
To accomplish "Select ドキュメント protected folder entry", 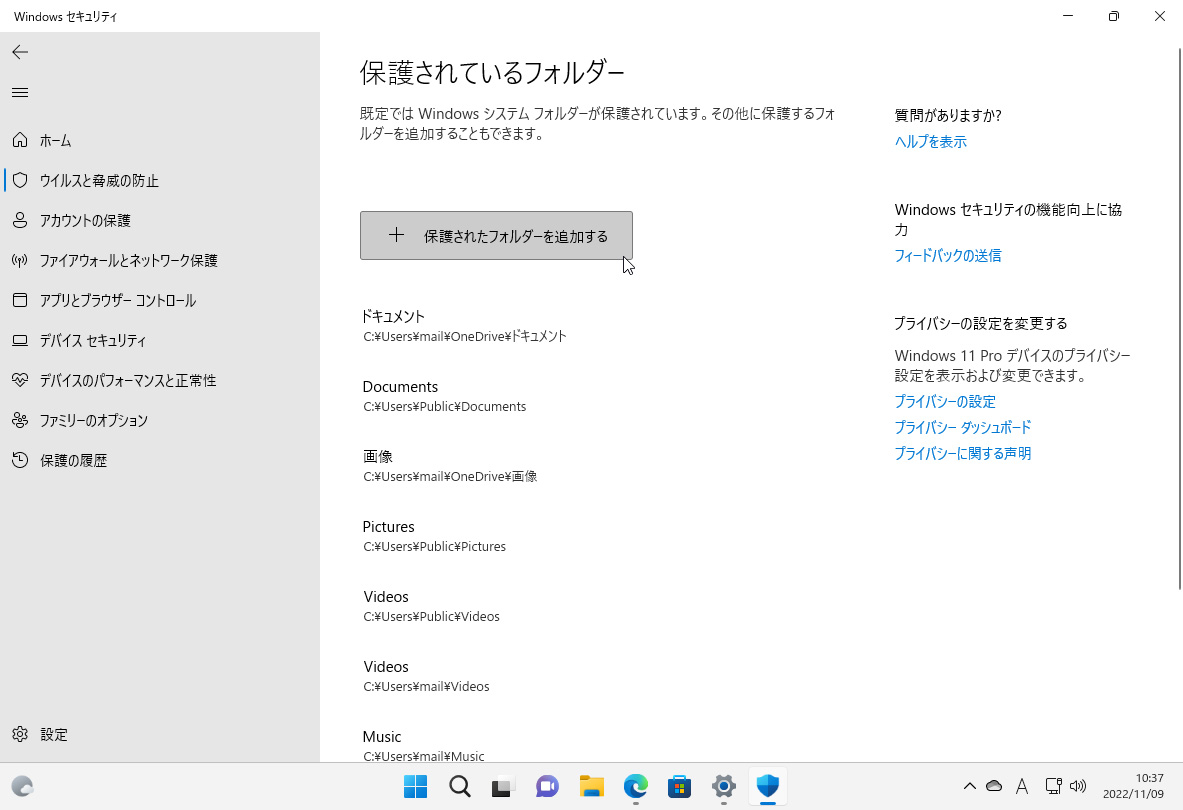I will click(464, 326).
